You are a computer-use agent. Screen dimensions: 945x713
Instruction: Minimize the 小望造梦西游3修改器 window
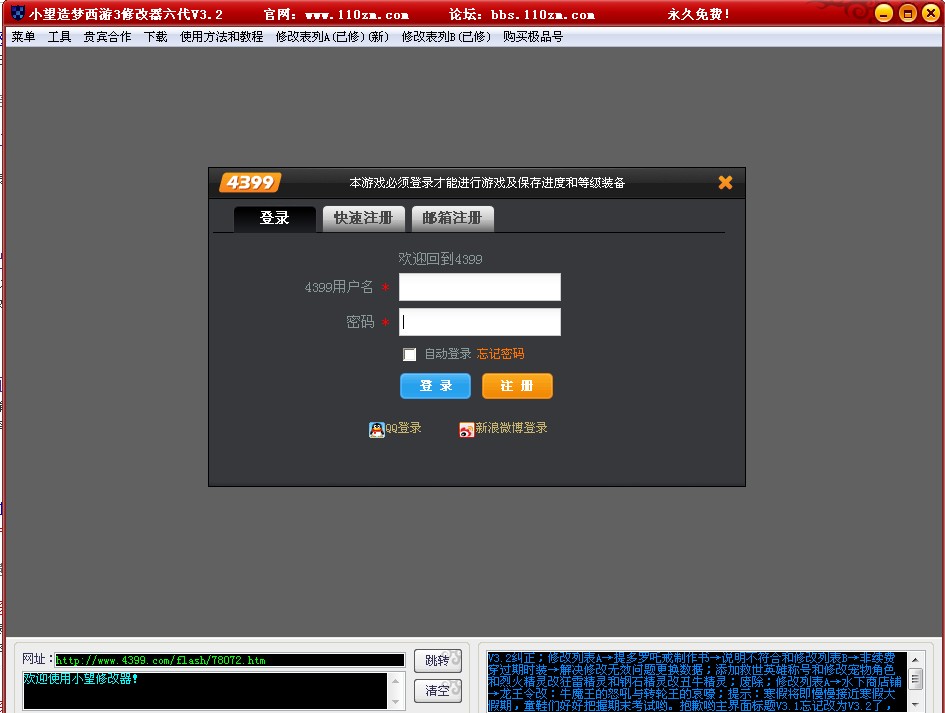coord(884,13)
